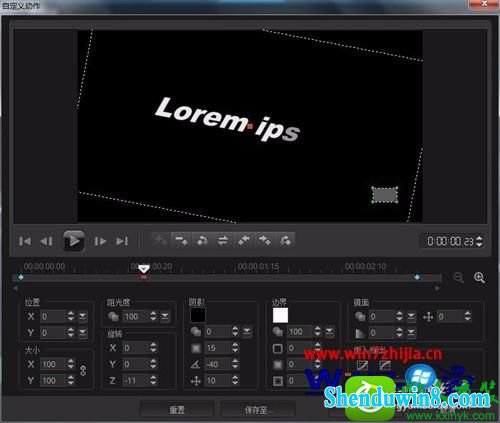500x423 pixels.
Task: Click the white playhead scrubber on timeline
Action: pos(144,269)
